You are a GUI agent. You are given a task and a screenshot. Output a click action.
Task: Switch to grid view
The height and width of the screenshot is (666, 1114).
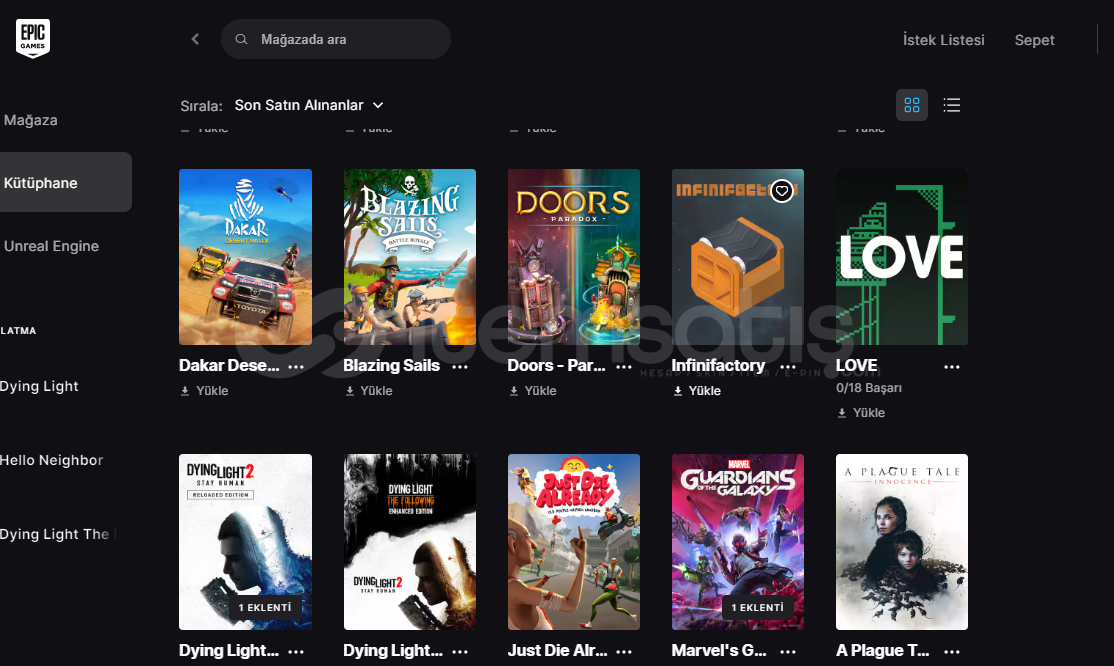click(912, 105)
